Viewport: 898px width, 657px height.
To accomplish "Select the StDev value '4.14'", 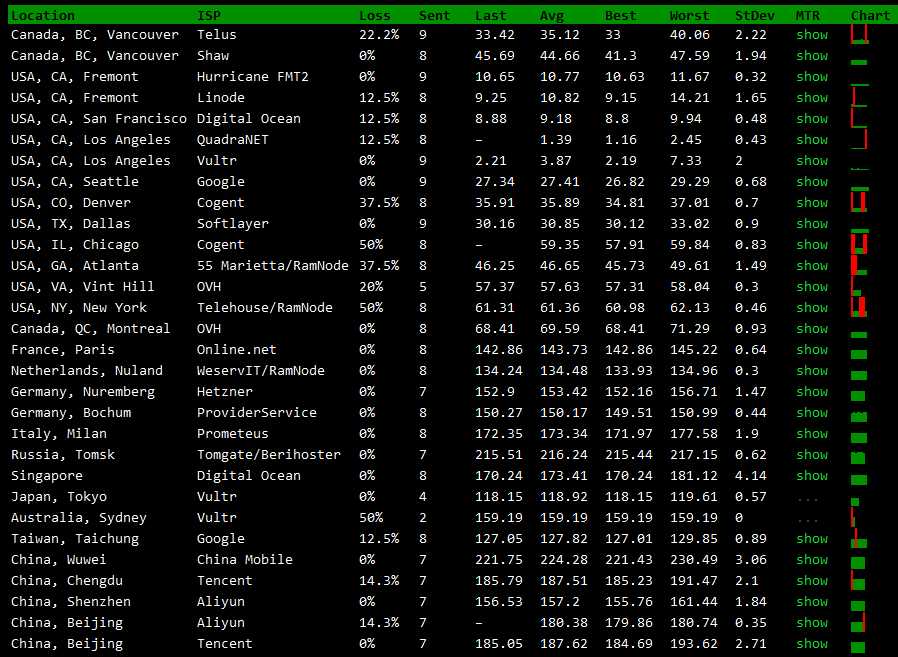I will click(750, 476).
